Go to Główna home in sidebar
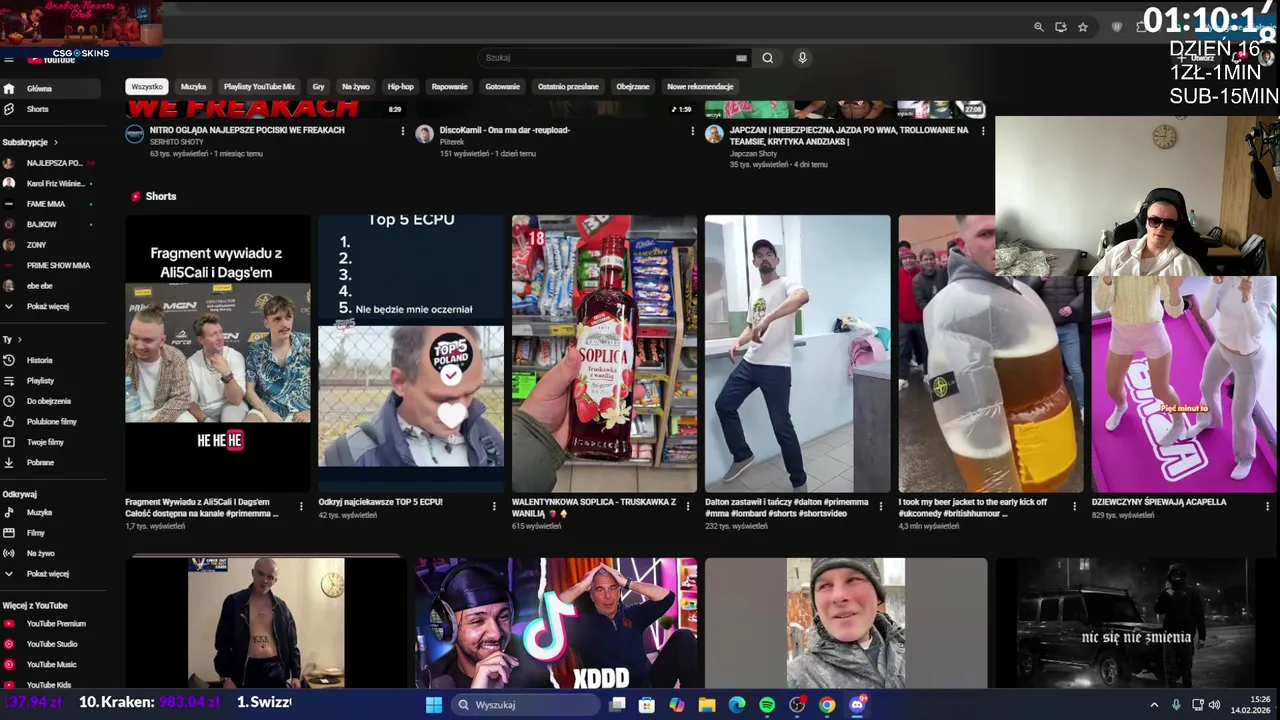The image size is (1280, 720). click(50, 88)
